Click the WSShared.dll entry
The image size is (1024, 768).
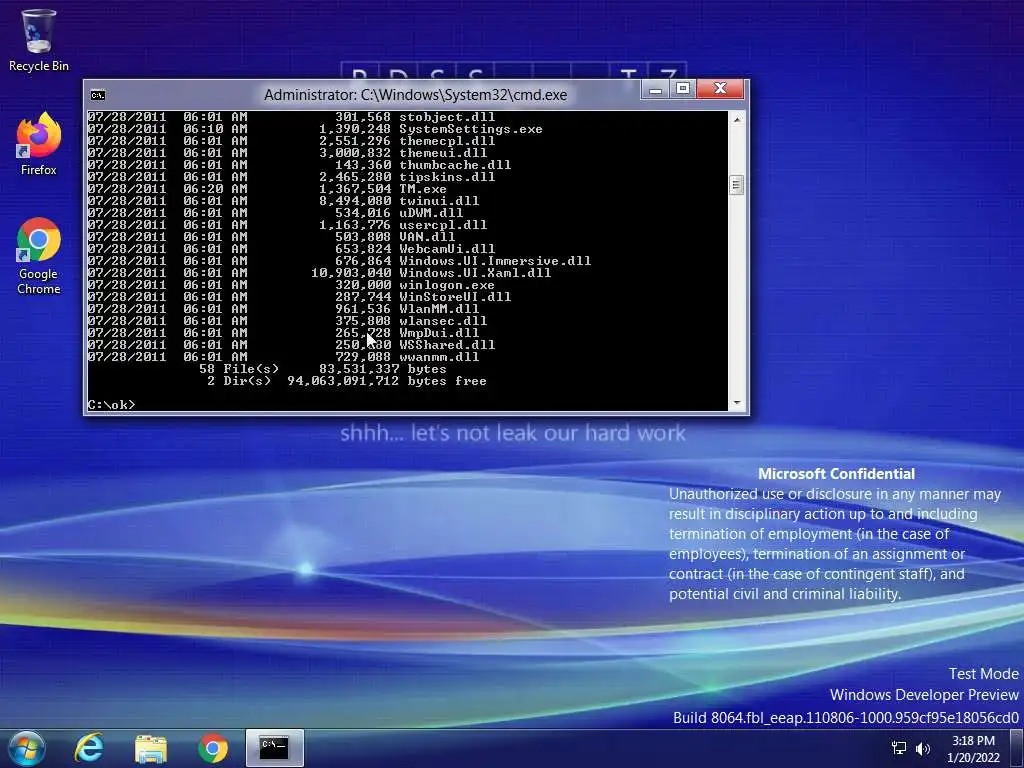click(x=447, y=345)
